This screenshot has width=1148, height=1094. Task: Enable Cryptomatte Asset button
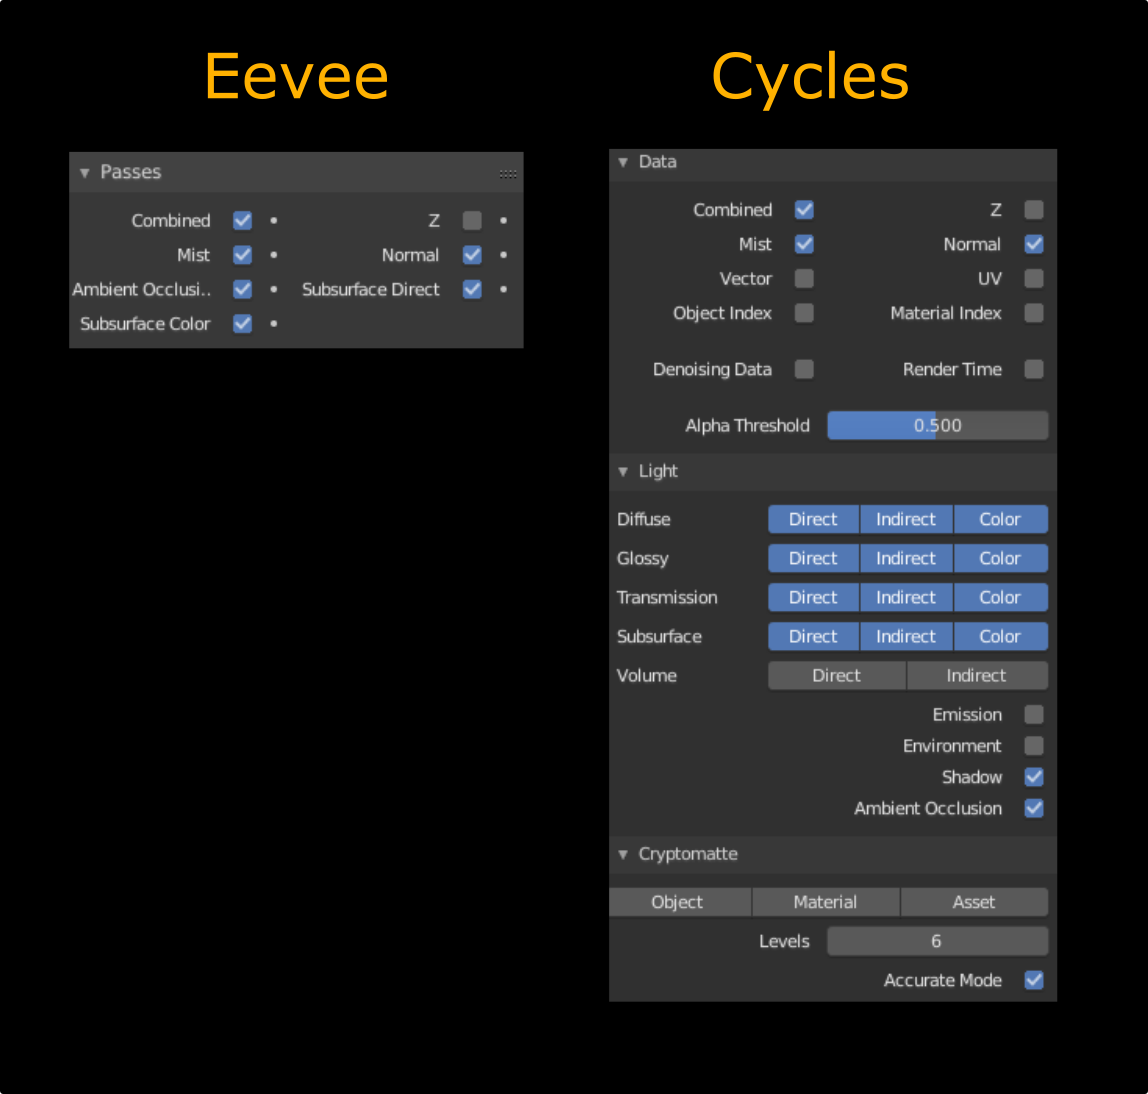coord(974,902)
